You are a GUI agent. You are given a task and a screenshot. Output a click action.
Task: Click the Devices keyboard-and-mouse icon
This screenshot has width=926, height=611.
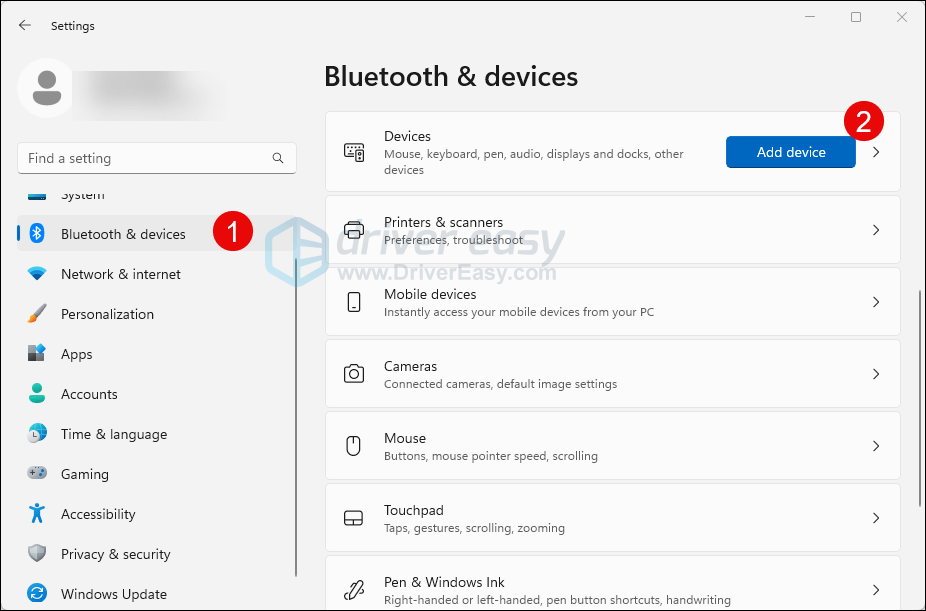pyautogui.click(x=354, y=151)
